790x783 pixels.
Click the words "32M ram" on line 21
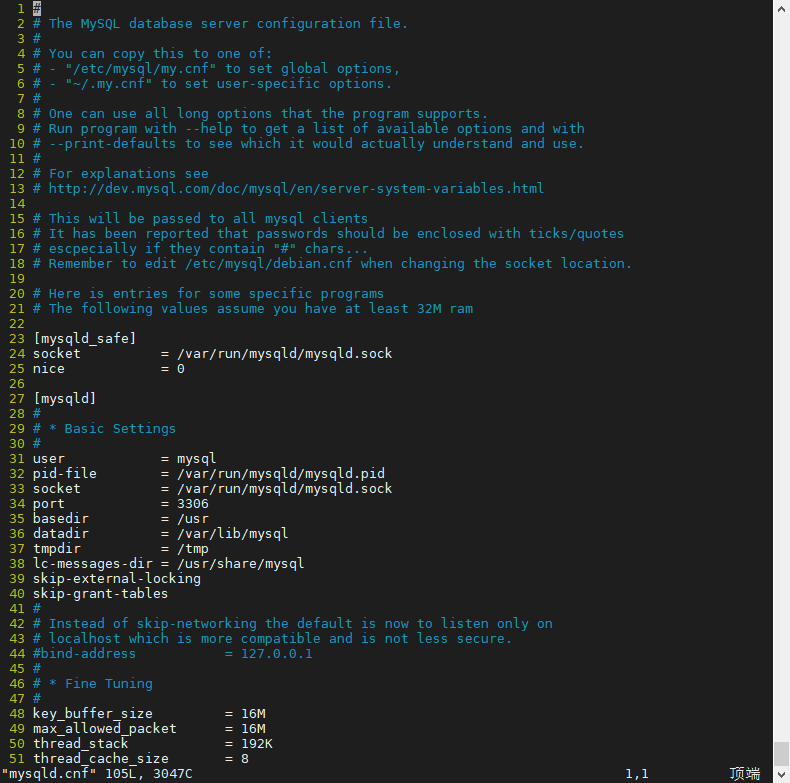(x=445, y=309)
